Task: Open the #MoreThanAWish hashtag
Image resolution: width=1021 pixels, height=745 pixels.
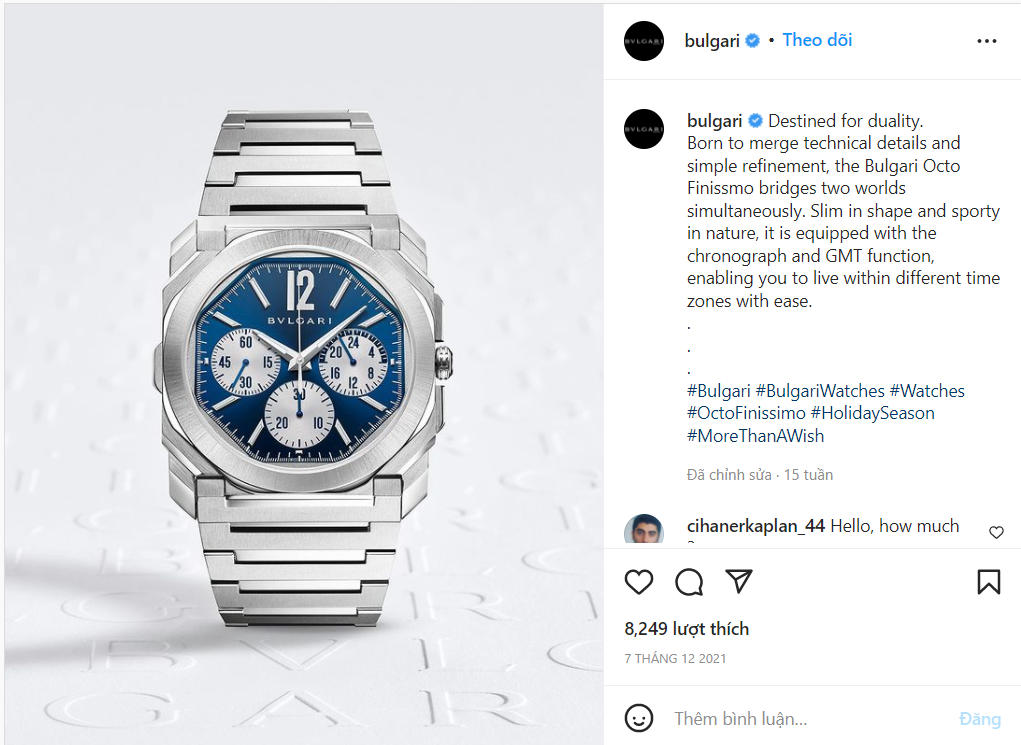Action: [x=755, y=436]
